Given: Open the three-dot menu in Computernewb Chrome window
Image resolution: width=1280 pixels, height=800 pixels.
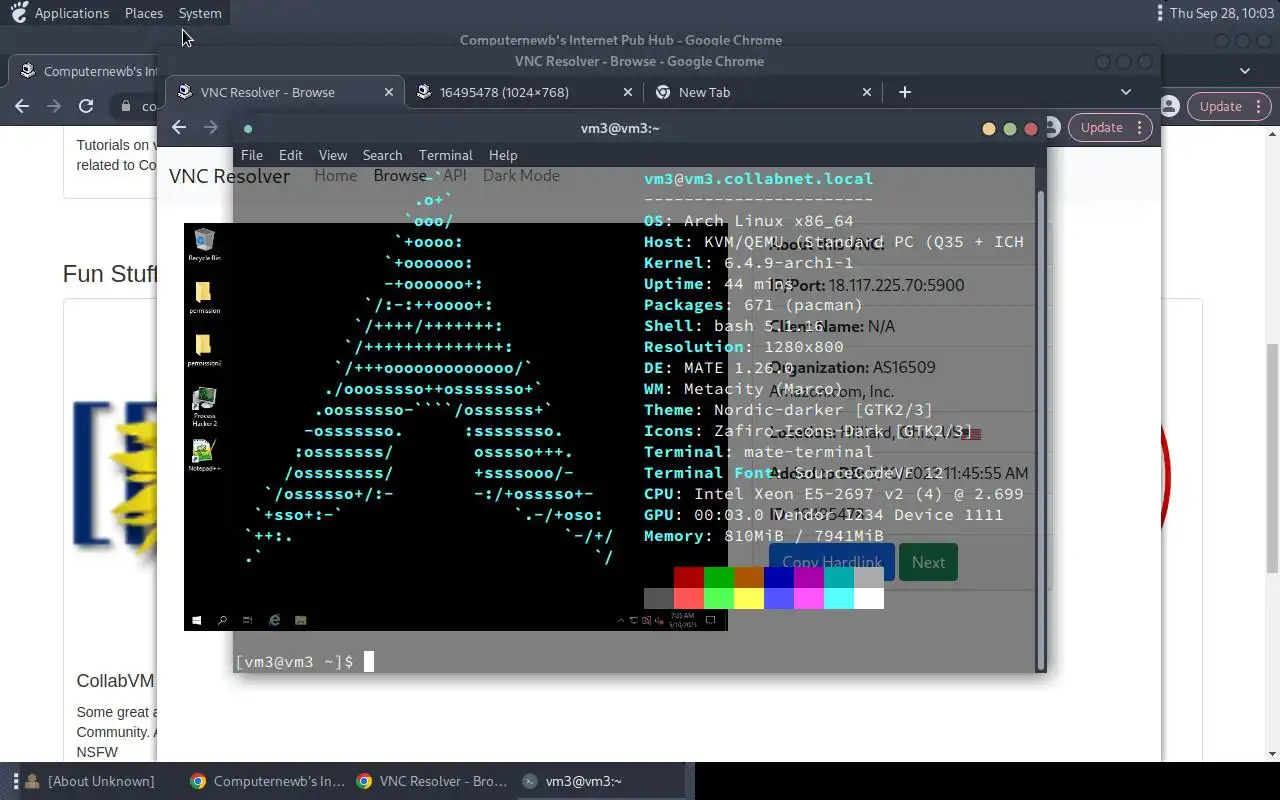Looking at the screenshot, I should 1259,106.
